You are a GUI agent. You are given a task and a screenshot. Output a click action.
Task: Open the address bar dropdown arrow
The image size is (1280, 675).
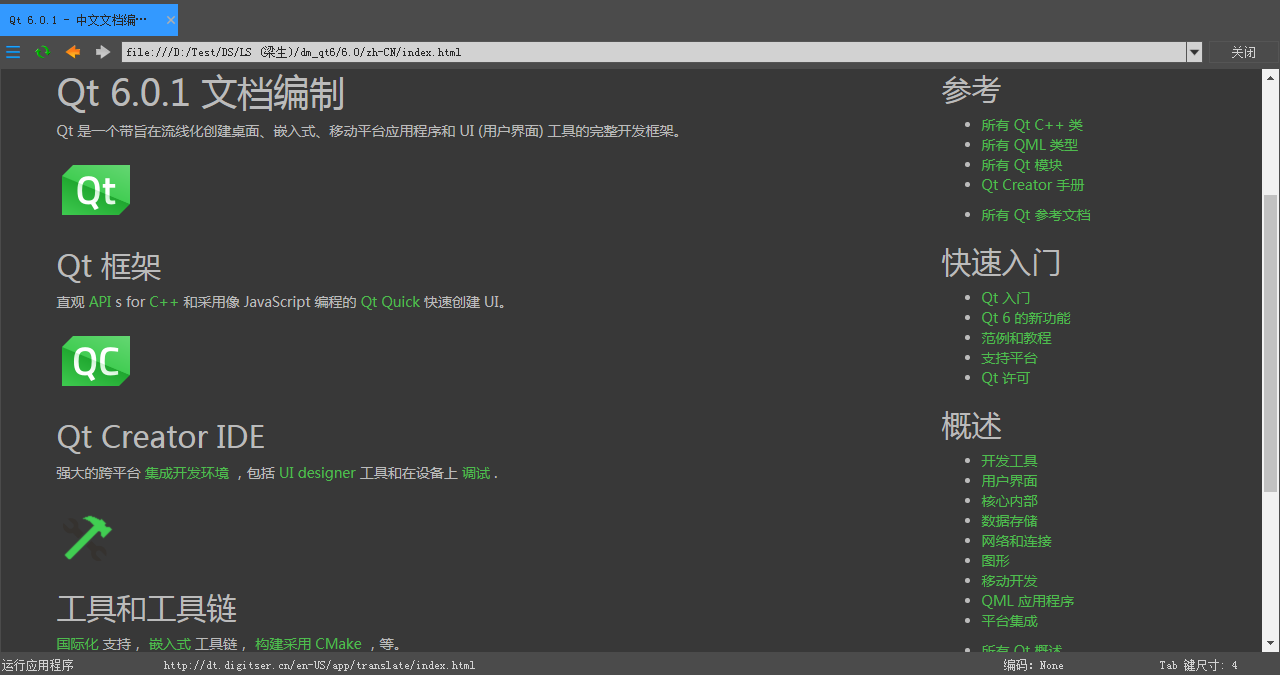1194,52
